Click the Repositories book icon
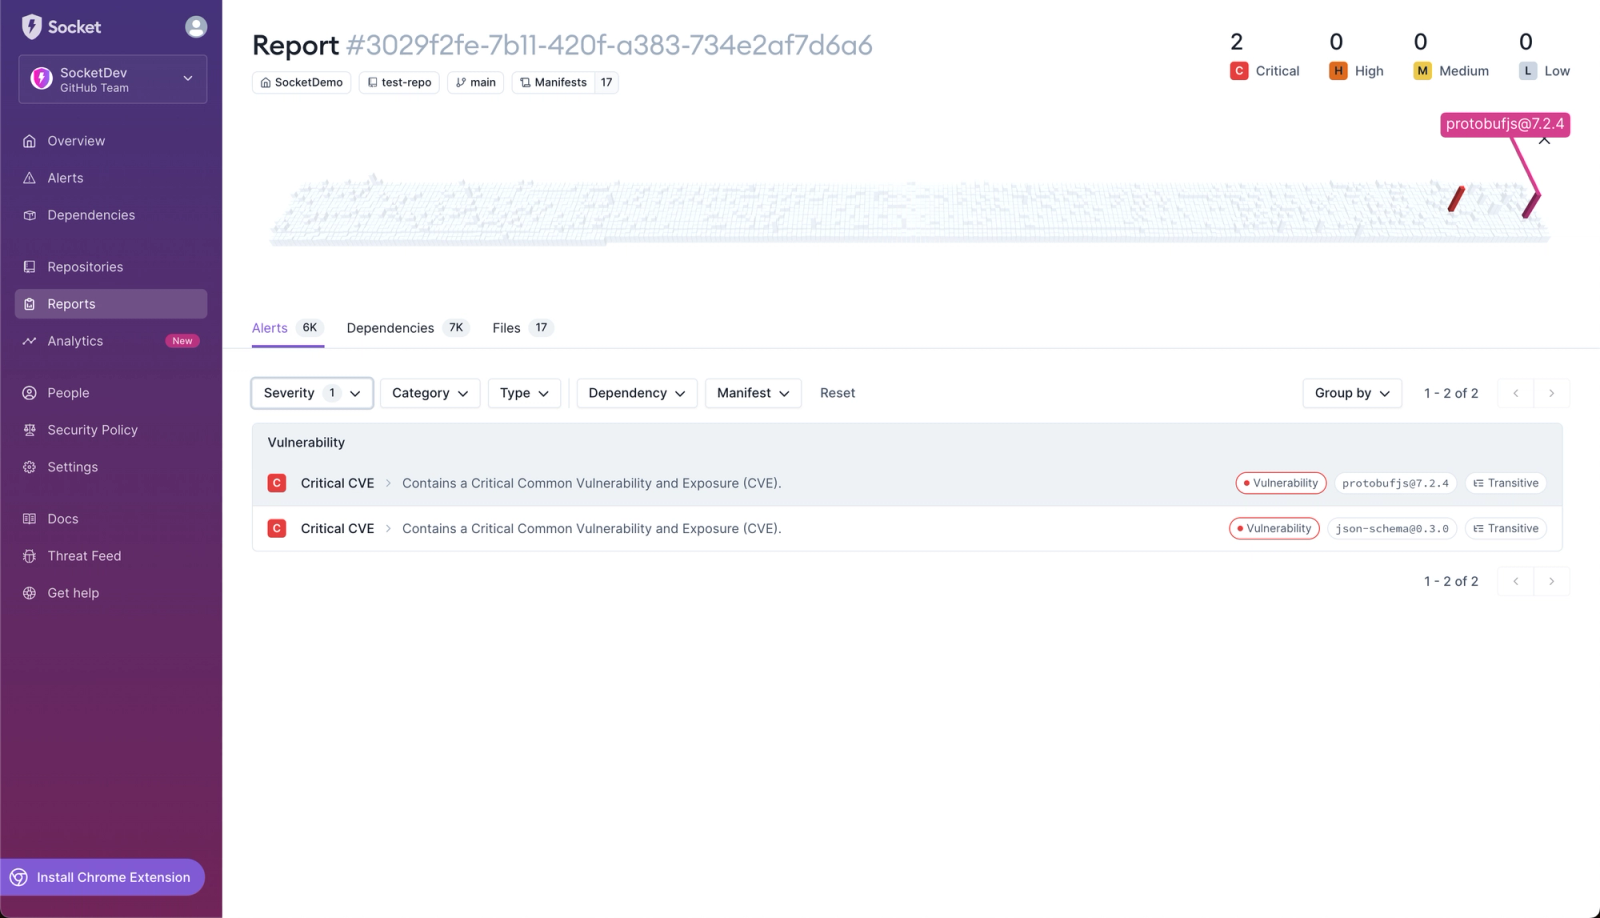 29,267
